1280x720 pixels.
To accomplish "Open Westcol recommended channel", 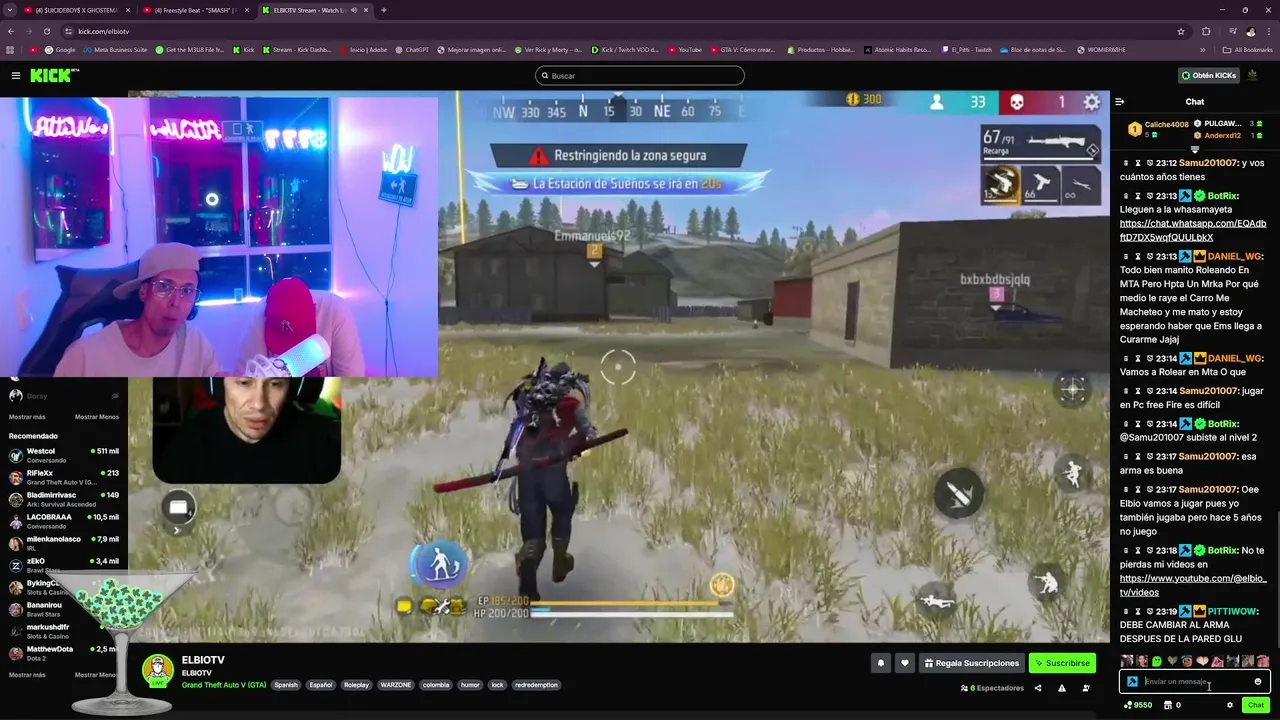I will coord(64,455).
